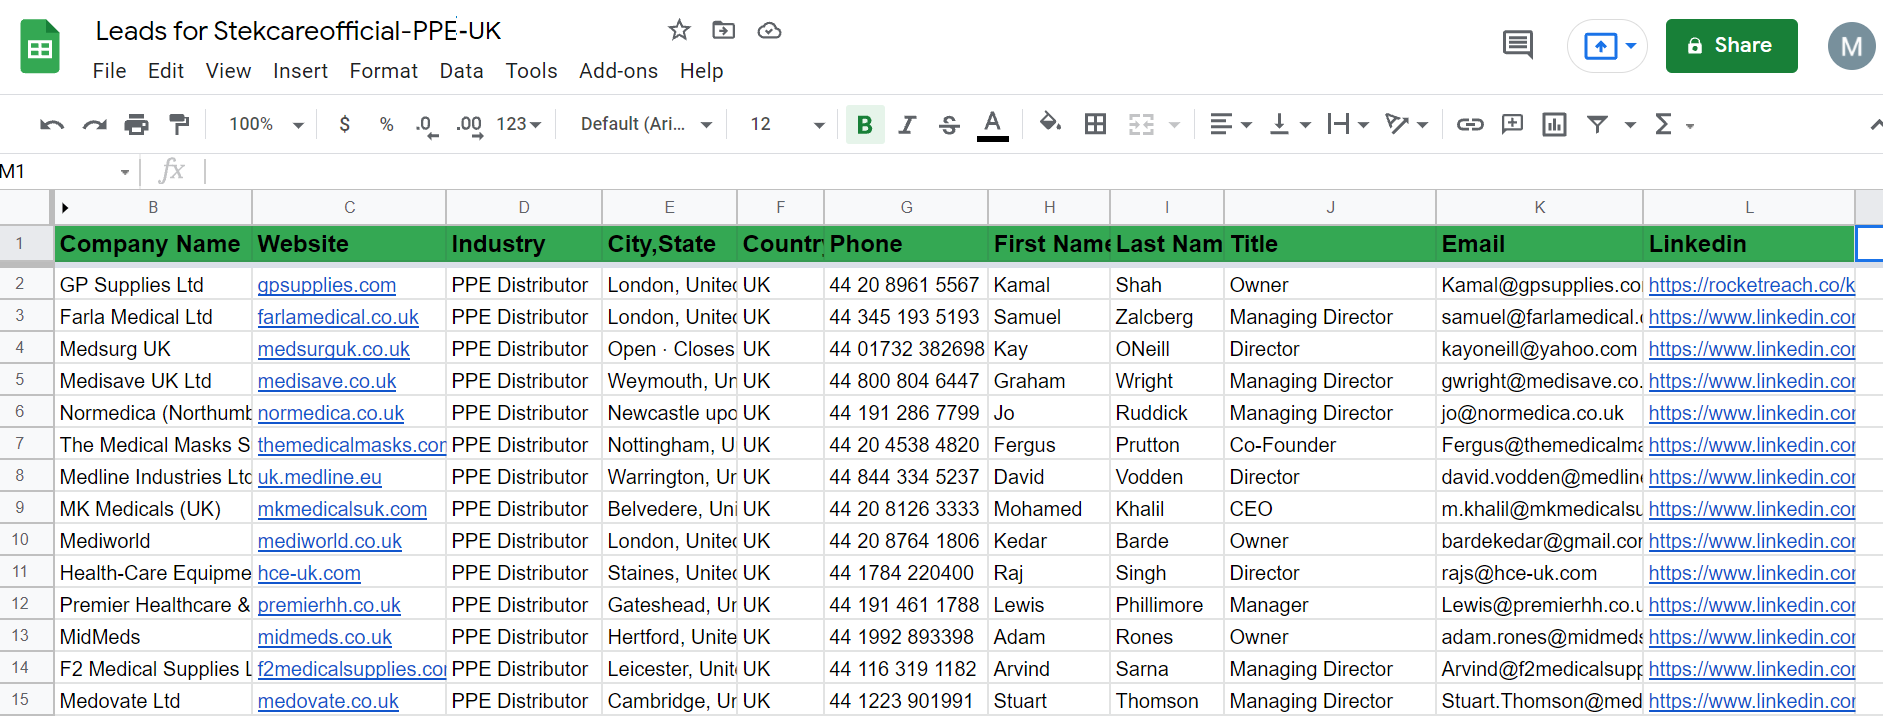Open vertical align dropdown
This screenshot has width=1883, height=718.
pyautogui.click(x=1289, y=124)
